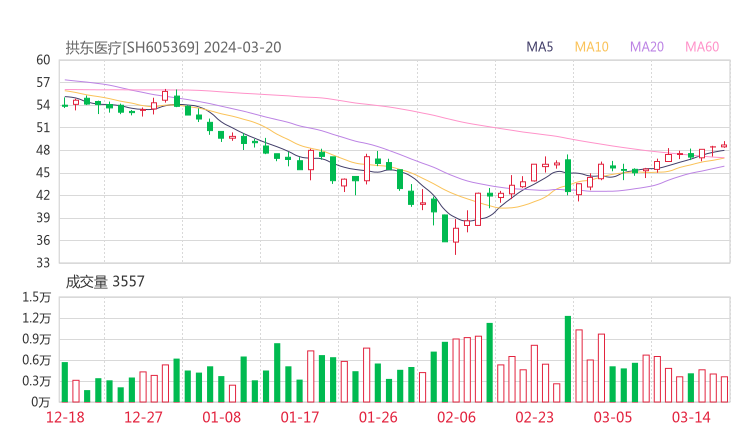Click the MA60 legend label
The image size is (740, 440).
tap(702, 47)
